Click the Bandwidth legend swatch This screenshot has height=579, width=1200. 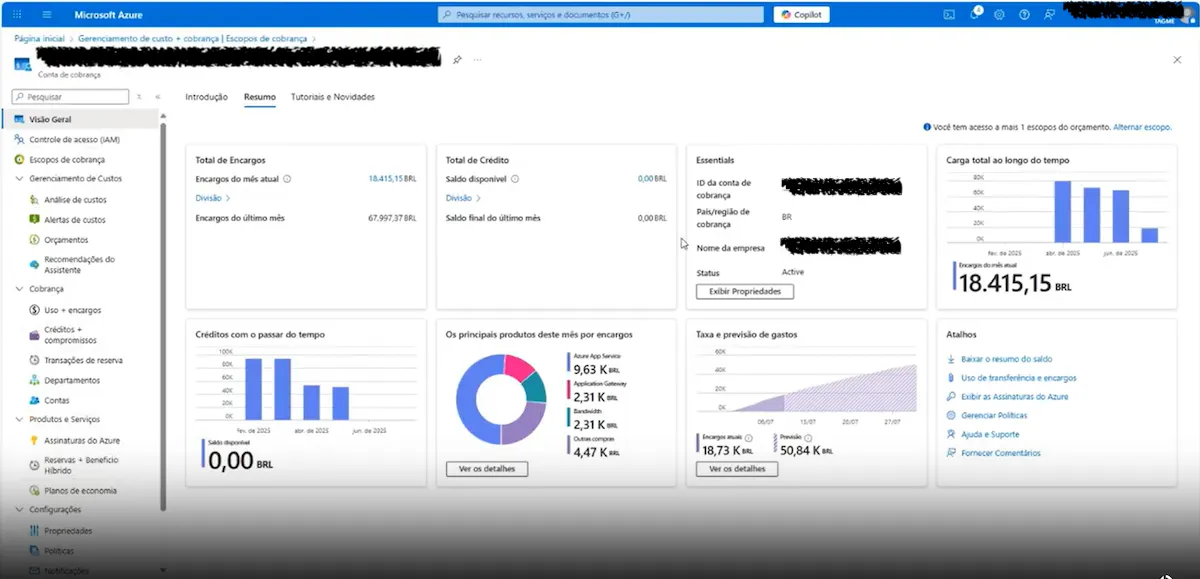[569, 418]
